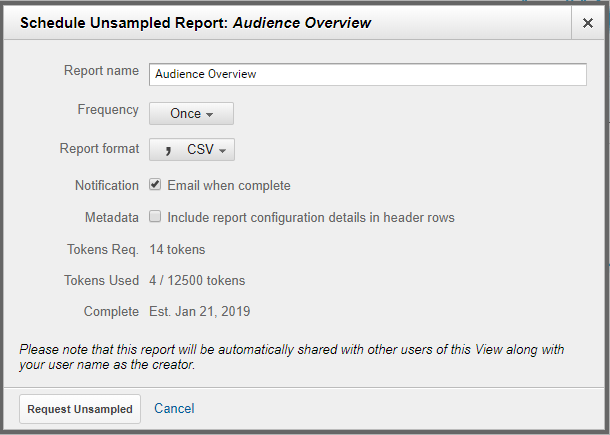Screen dimensions: 610x435
Task: Click the Cancel link
Action: point(174,409)
